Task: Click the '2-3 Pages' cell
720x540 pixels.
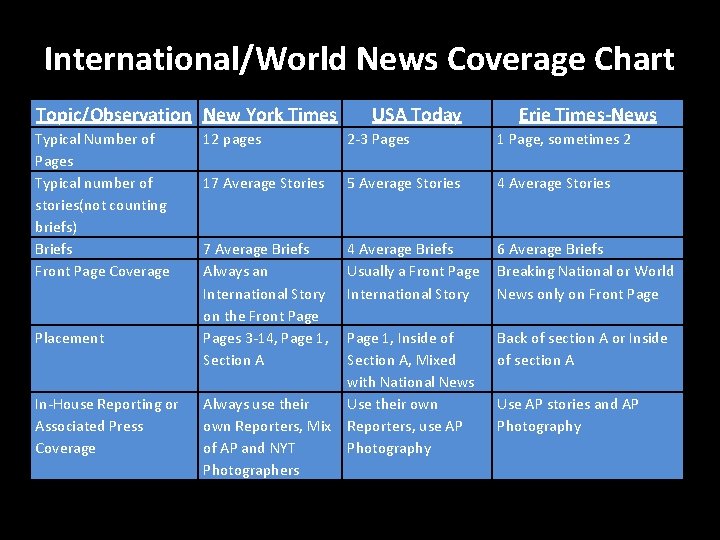Action: [417, 150]
